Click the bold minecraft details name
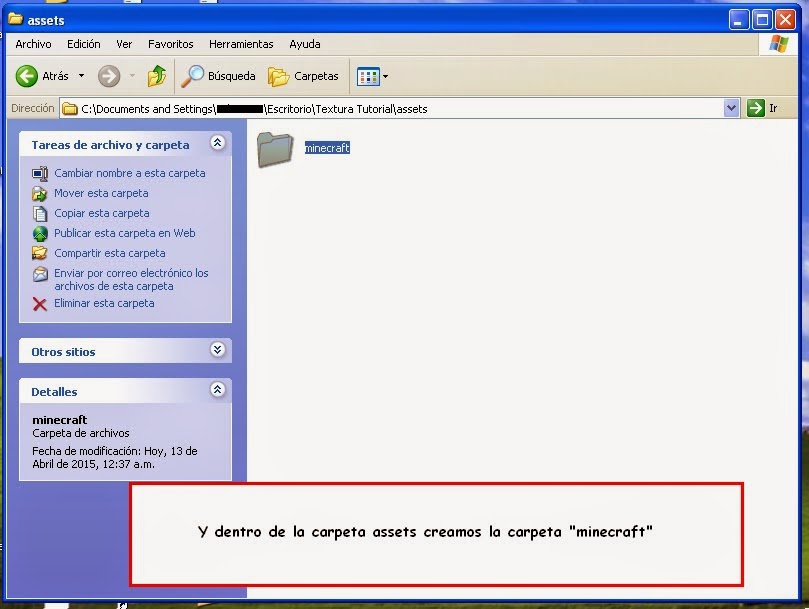809x609 pixels. click(59, 420)
